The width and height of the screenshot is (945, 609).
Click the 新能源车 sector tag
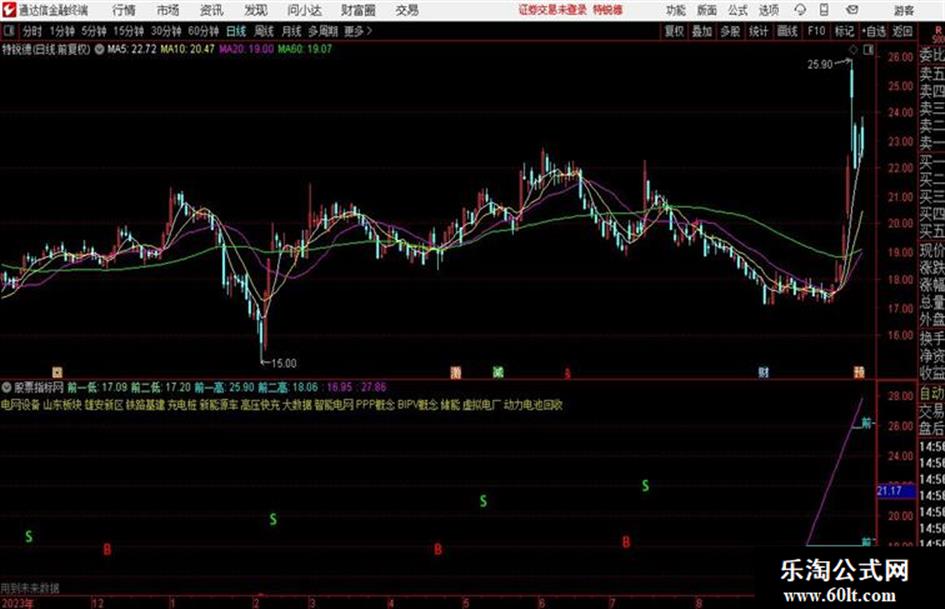pyautogui.click(x=219, y=405)
